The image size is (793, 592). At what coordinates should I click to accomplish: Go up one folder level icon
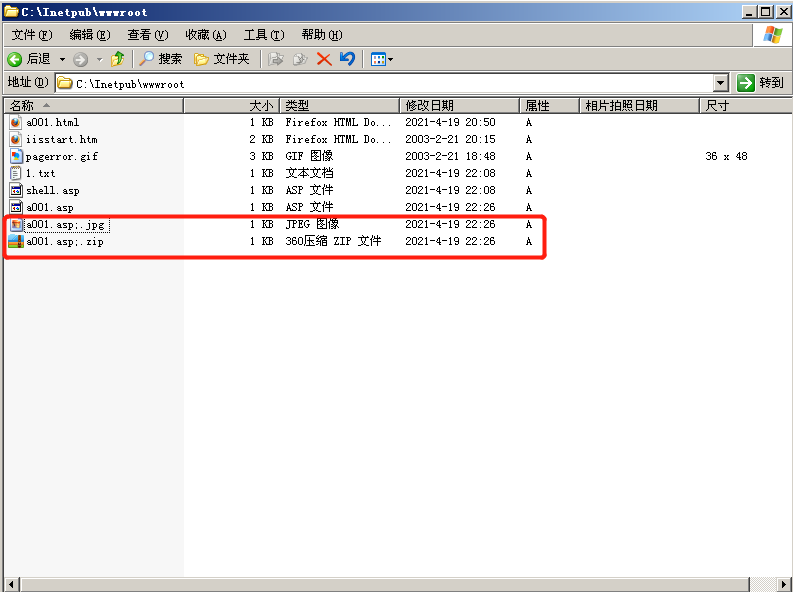[118, 59]
